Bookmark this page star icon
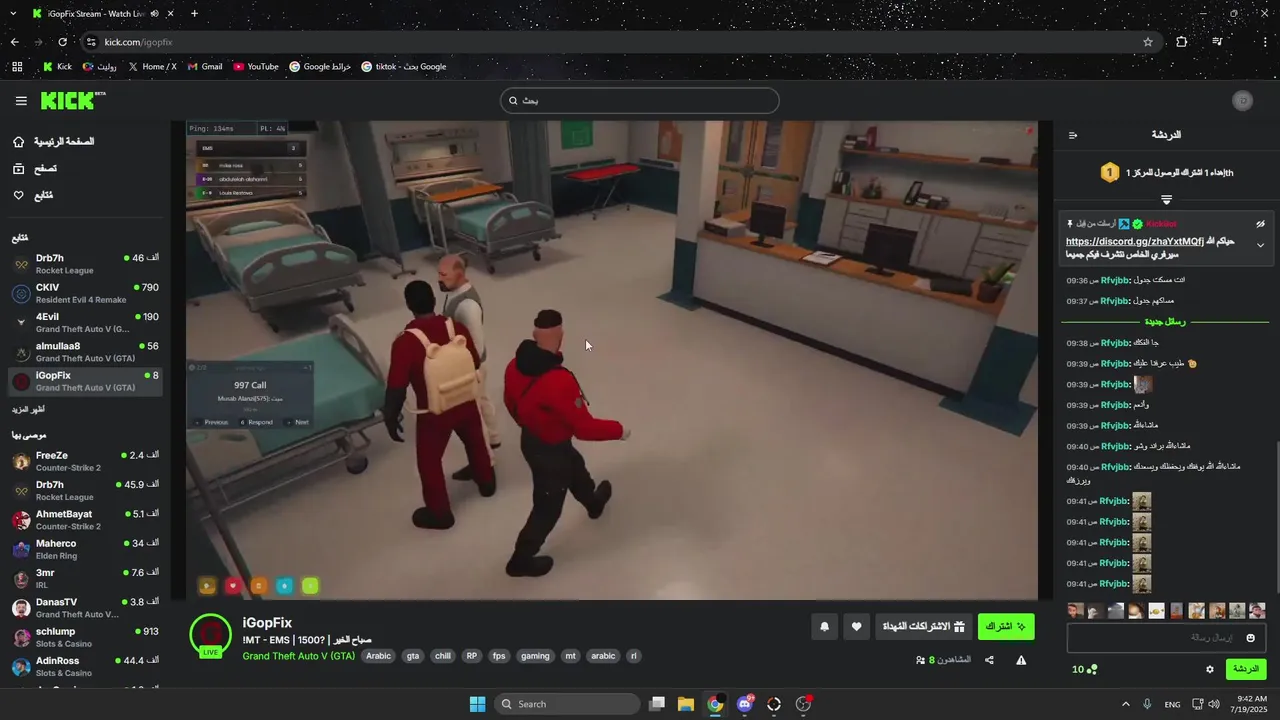This screenshot has height=720, width=1280. (x=1148, y=42)
